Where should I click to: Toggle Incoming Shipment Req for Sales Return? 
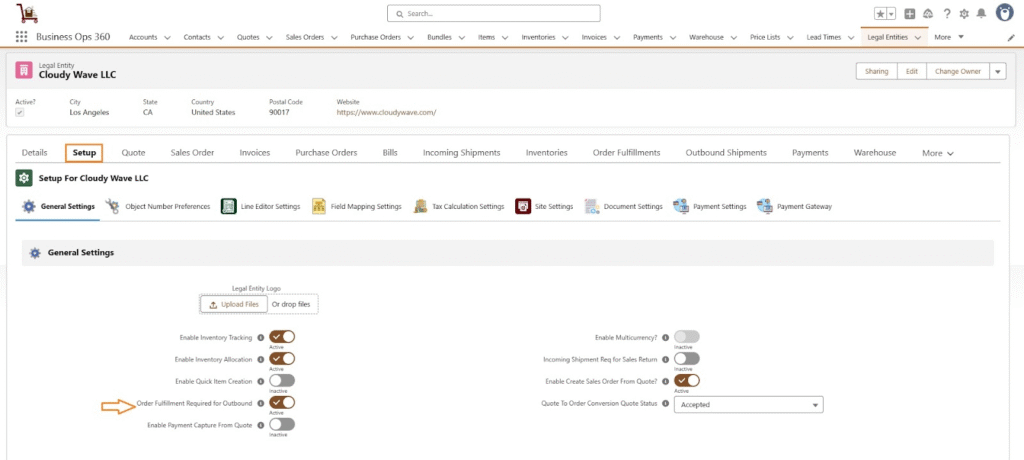click(x=687, y=358)
